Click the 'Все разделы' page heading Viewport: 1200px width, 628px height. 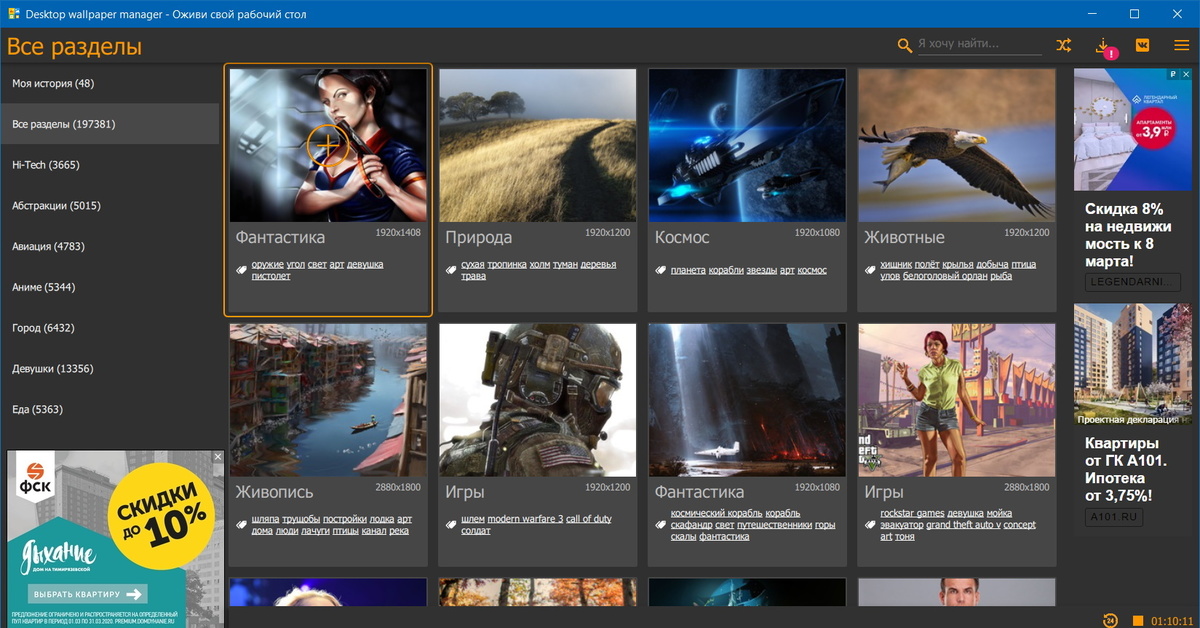point(74,47)
